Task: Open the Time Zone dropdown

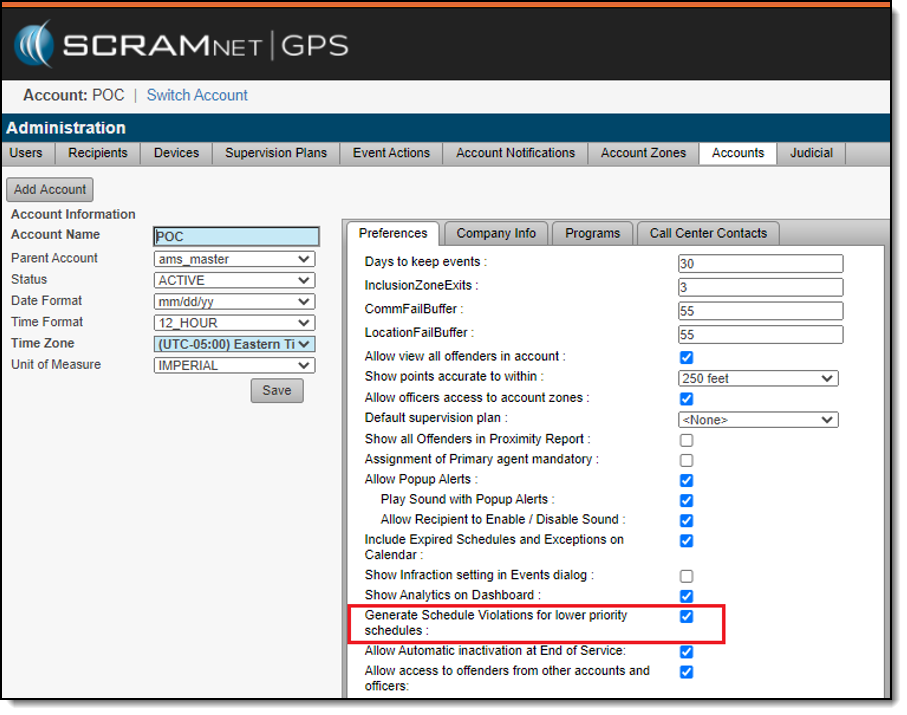Action: click(x=236, y=344)
